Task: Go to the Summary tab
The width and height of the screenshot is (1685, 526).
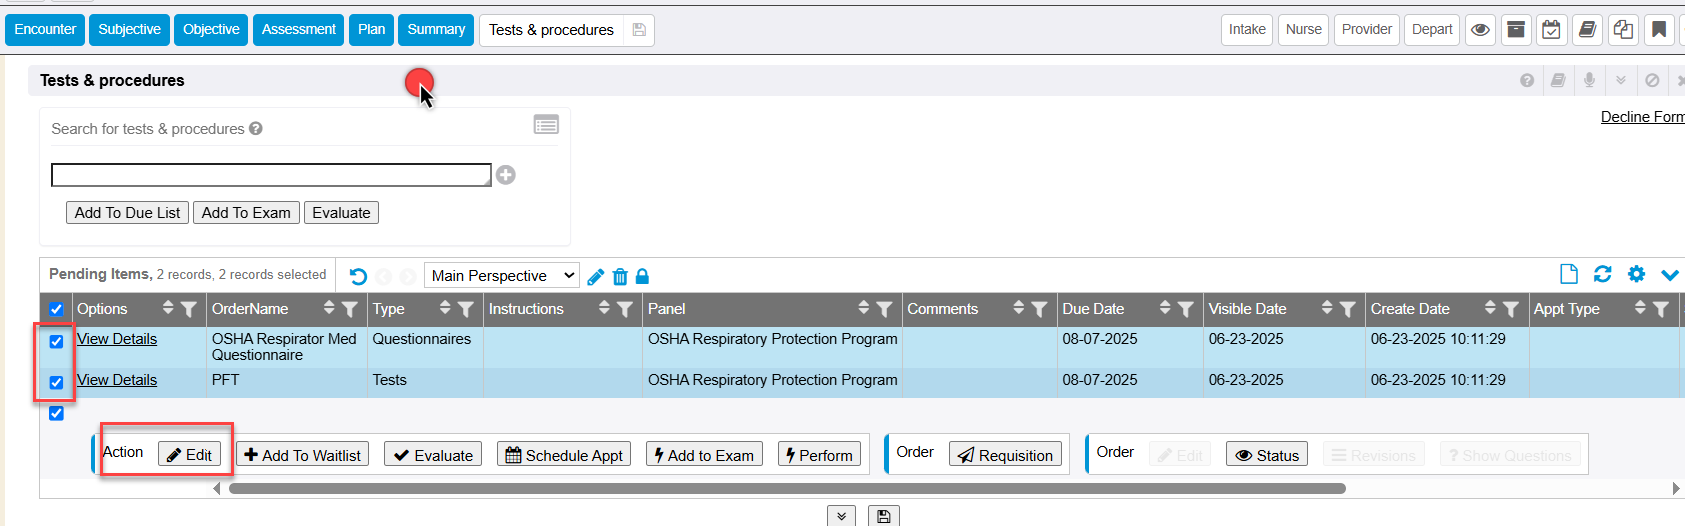Action: point(436,30)
